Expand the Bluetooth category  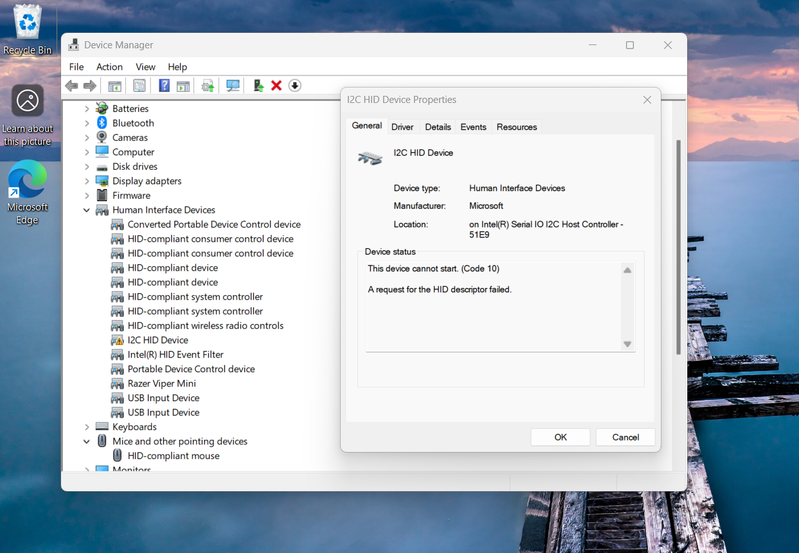point(87,123)
